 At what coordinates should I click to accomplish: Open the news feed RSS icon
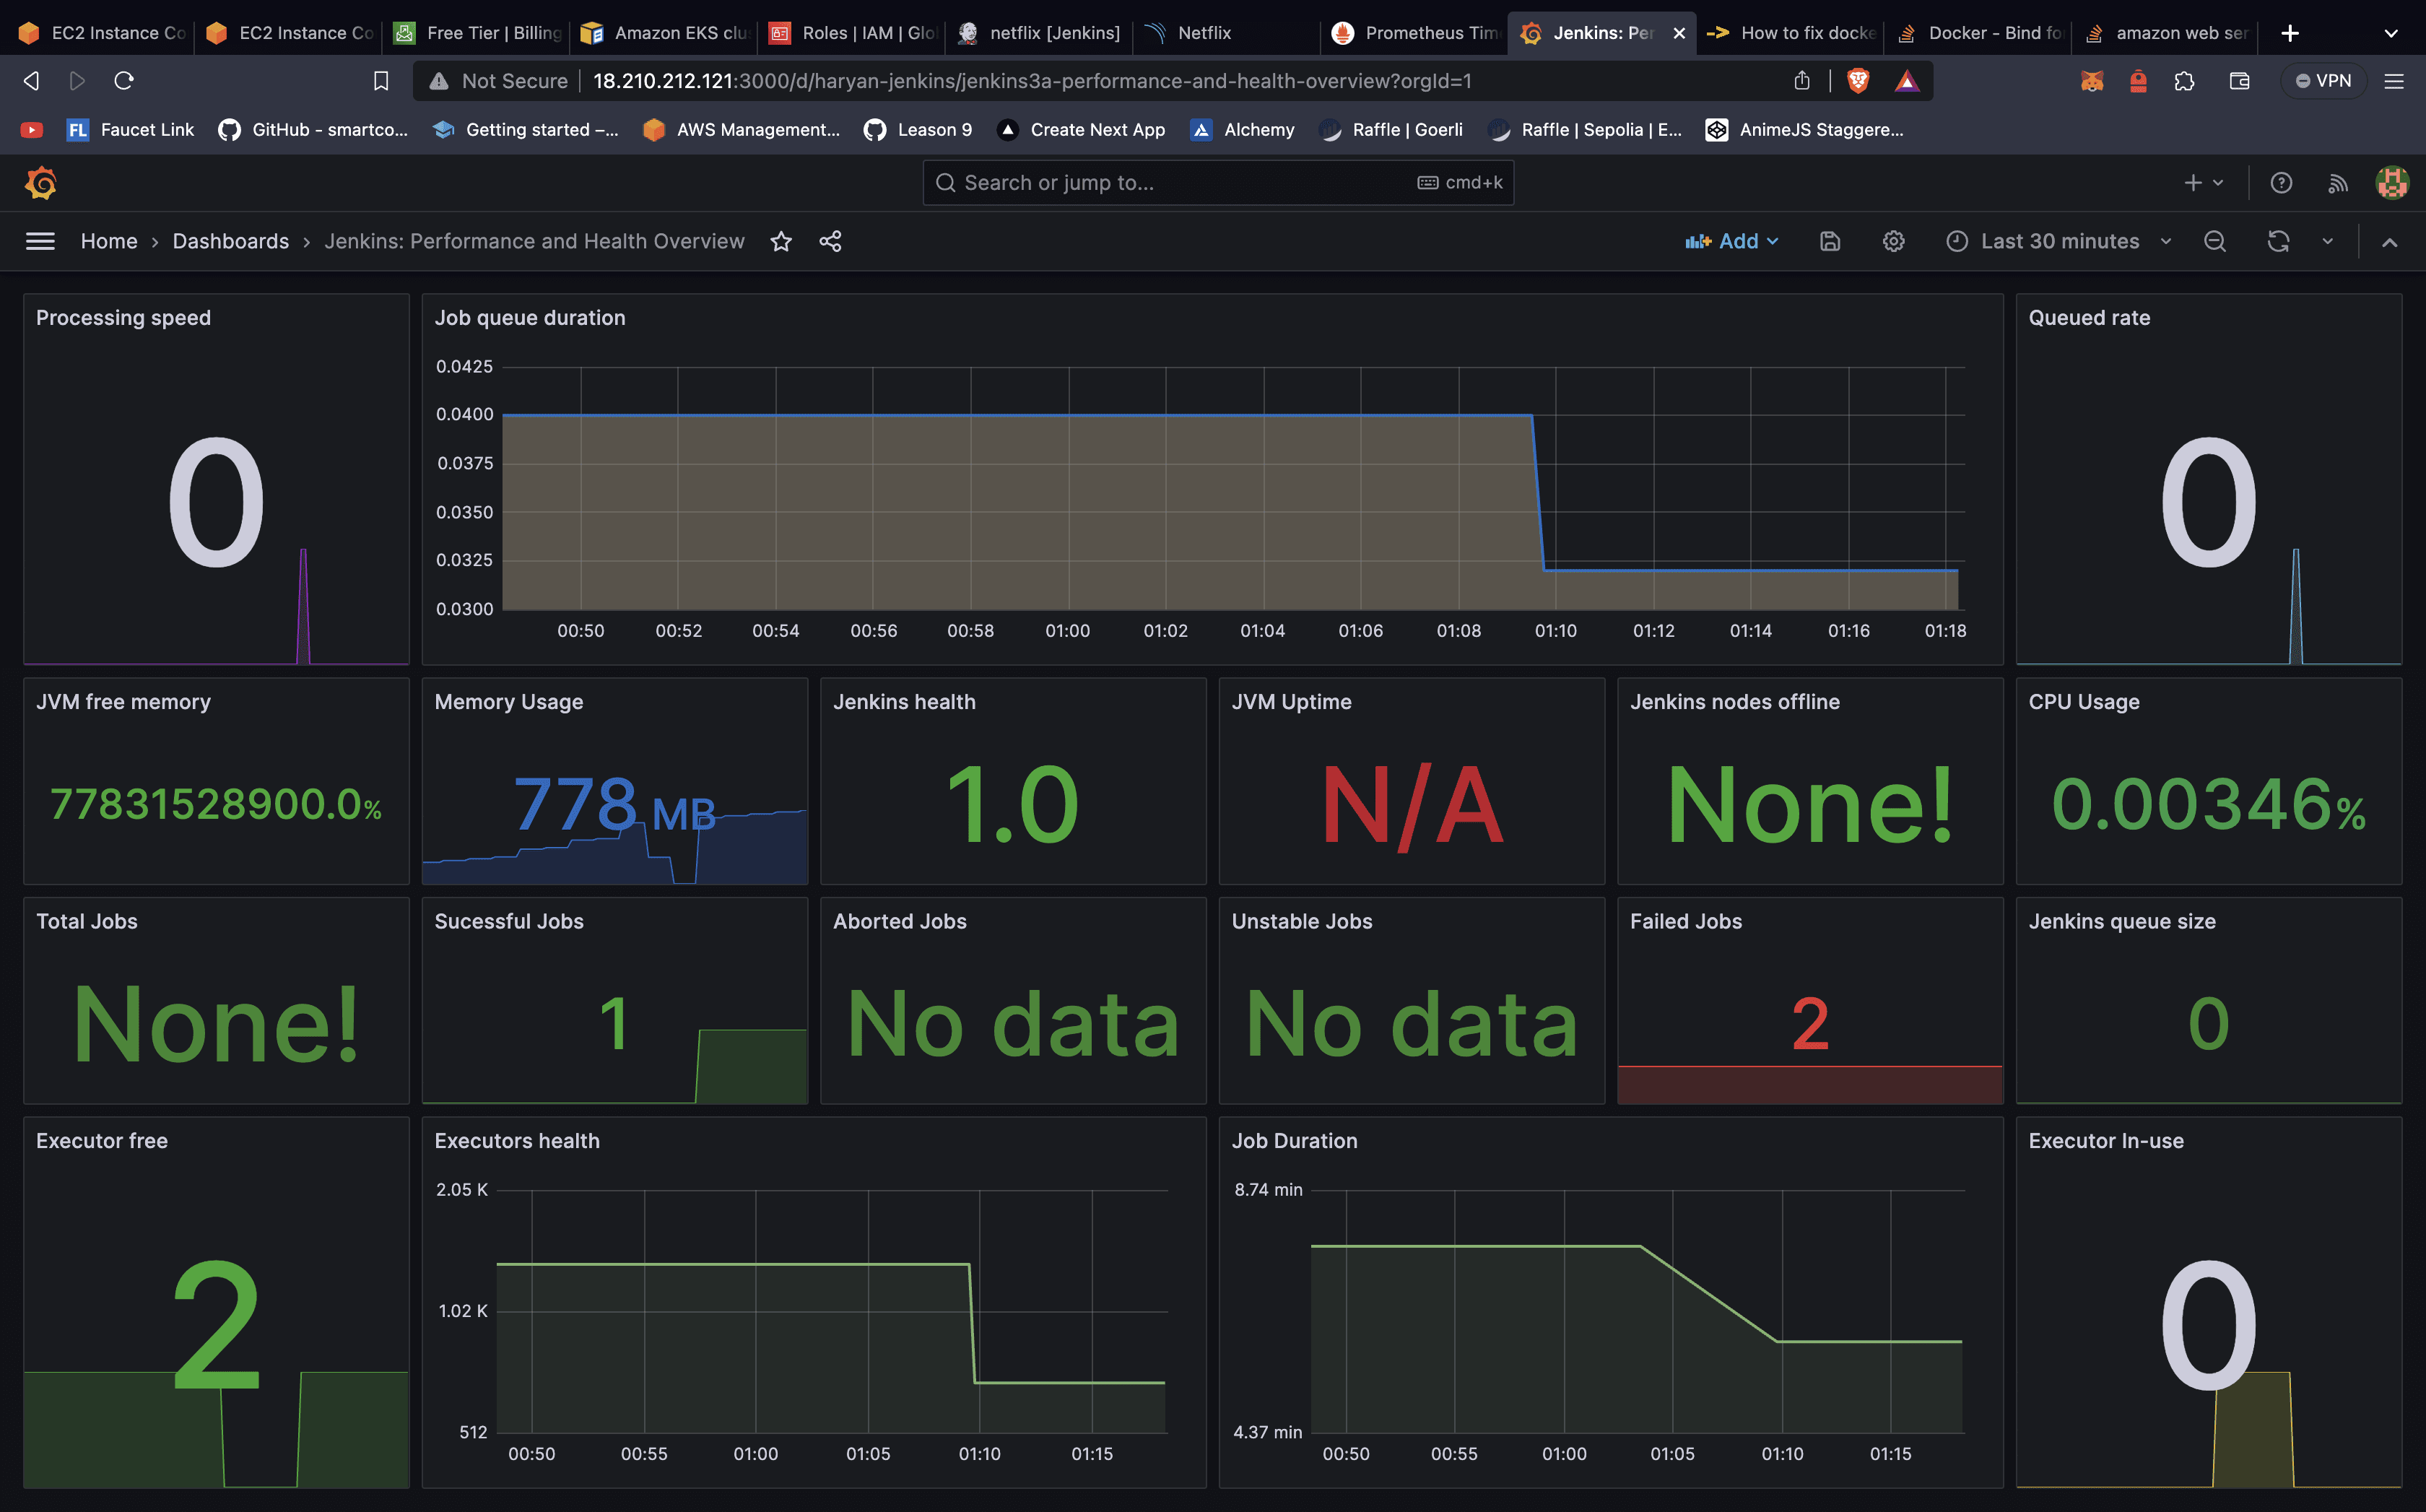pyautogui.click(x=2337, y=183)
